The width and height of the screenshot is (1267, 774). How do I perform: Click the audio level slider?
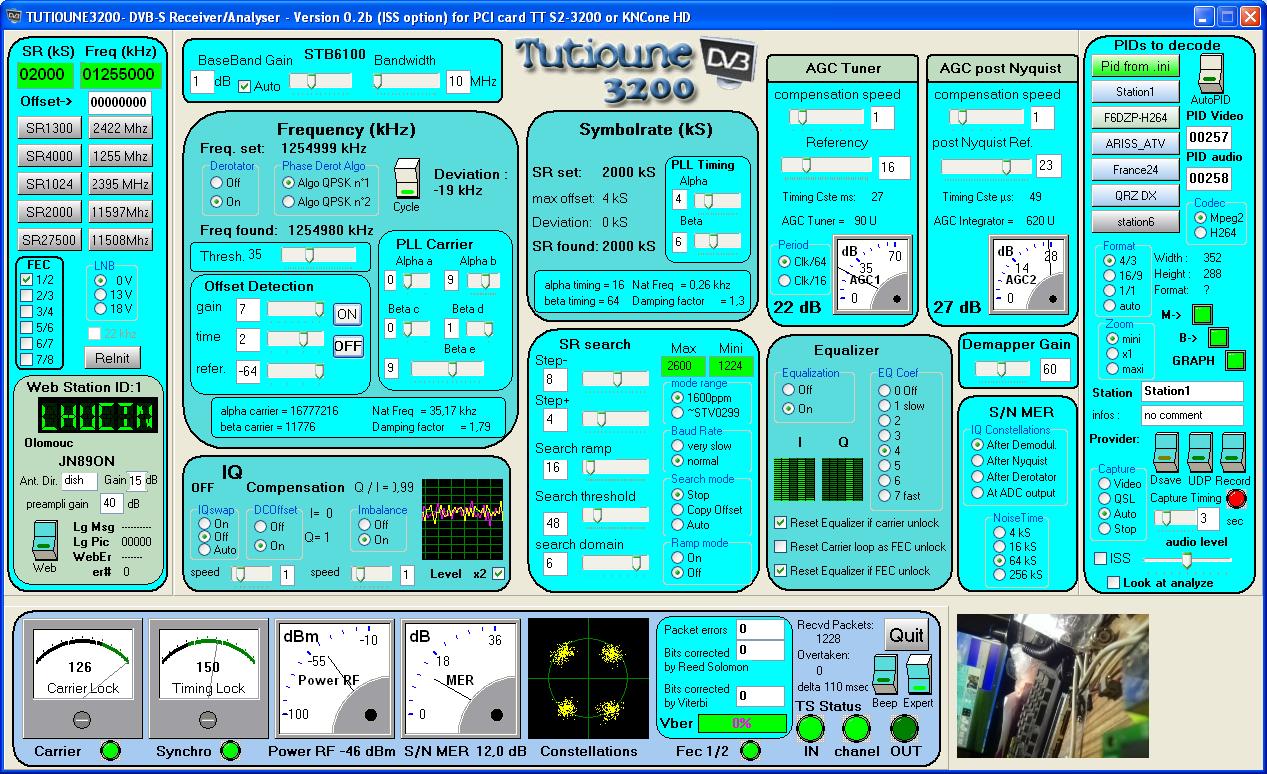click(1186, 560)
